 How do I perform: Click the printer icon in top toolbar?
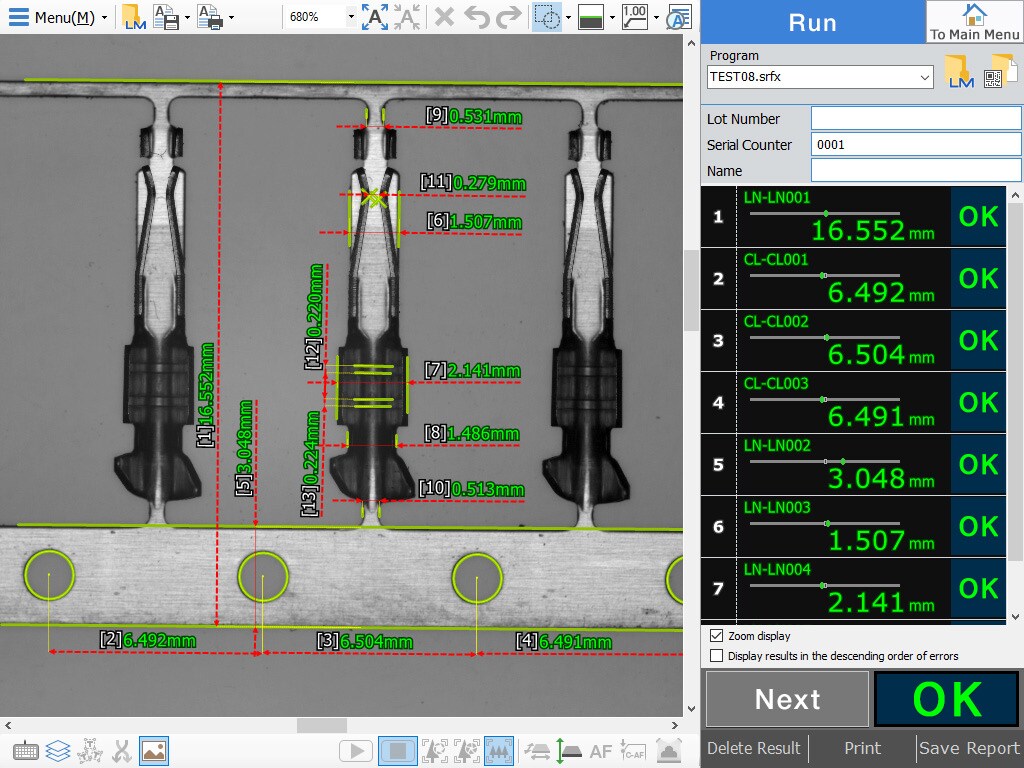[x=209, y=17]
